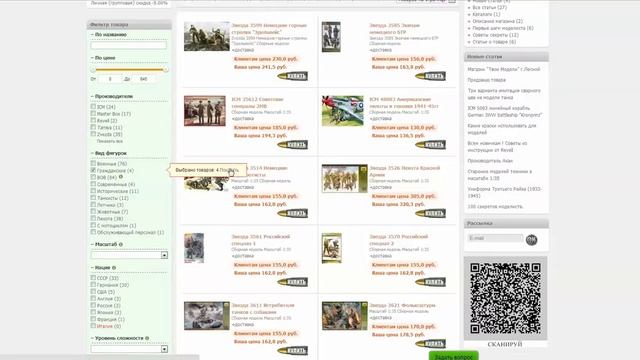Screen dimensions: 640x360
Task: Check the Zvezda (35) checkbox
Action: (x=93, y=134)
